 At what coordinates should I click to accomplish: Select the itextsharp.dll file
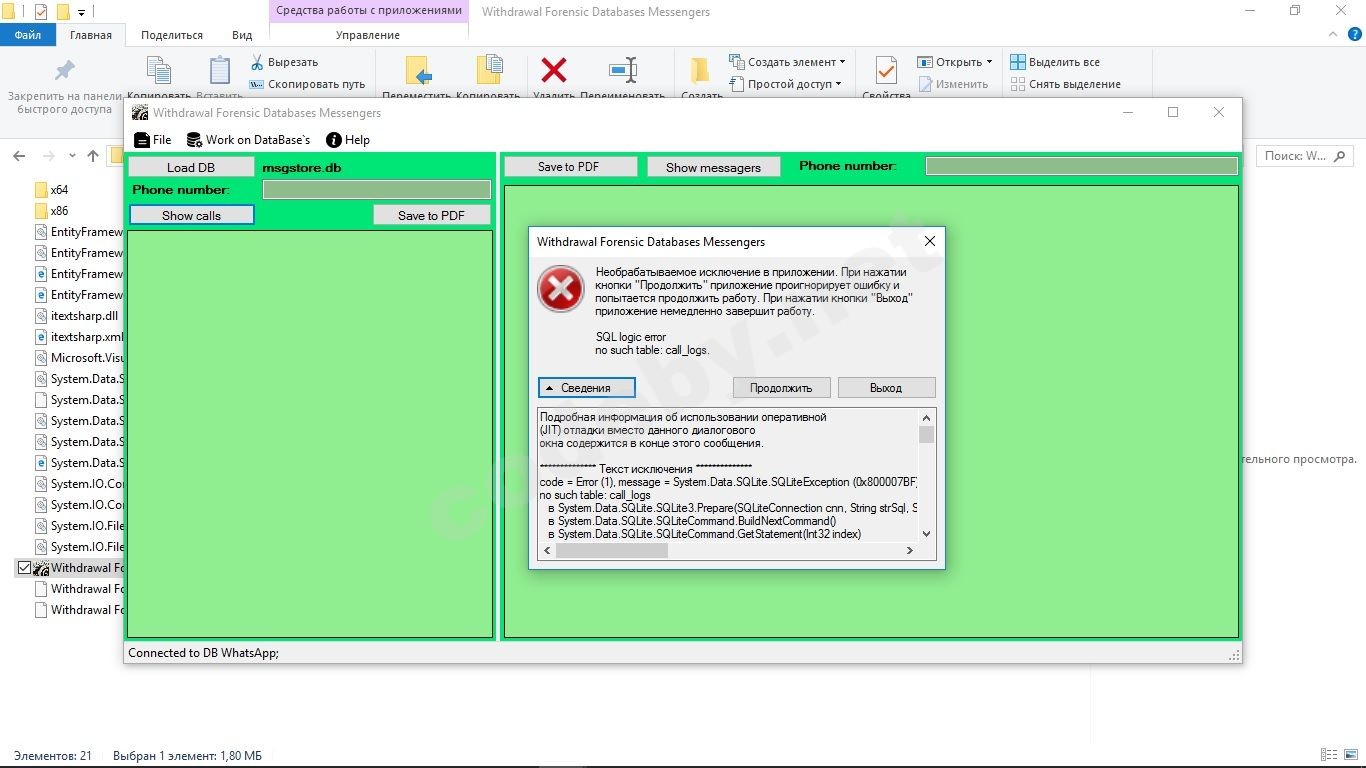(78, 316)
